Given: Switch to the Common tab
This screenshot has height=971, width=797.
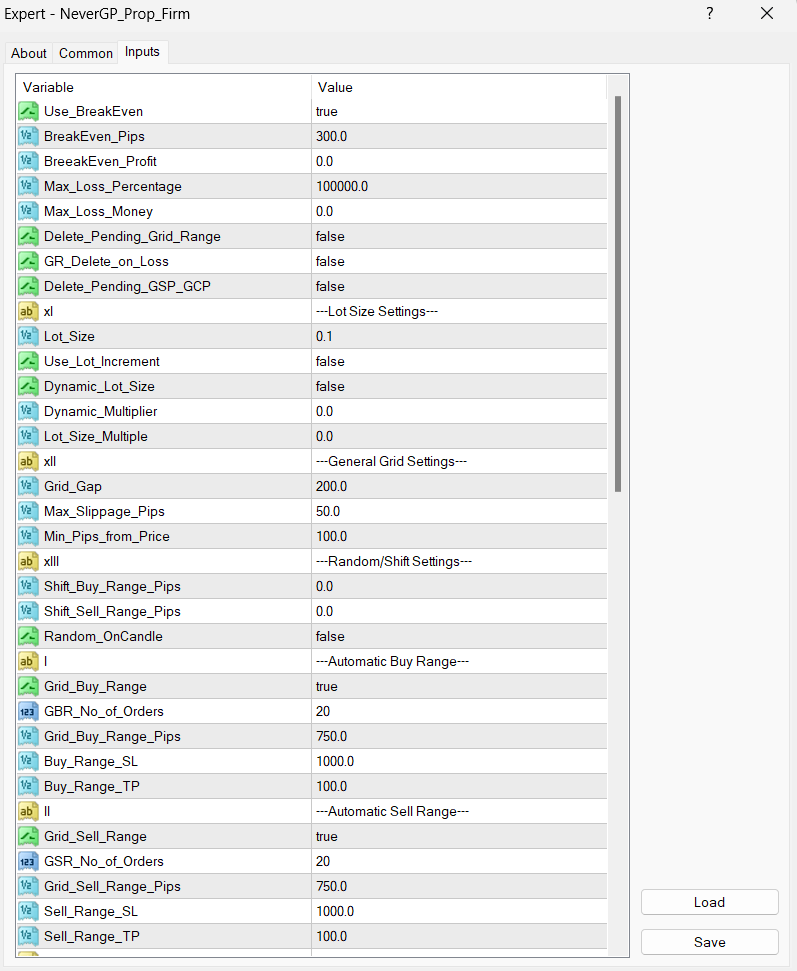Looking at the screenshot, I should (86, 53).
